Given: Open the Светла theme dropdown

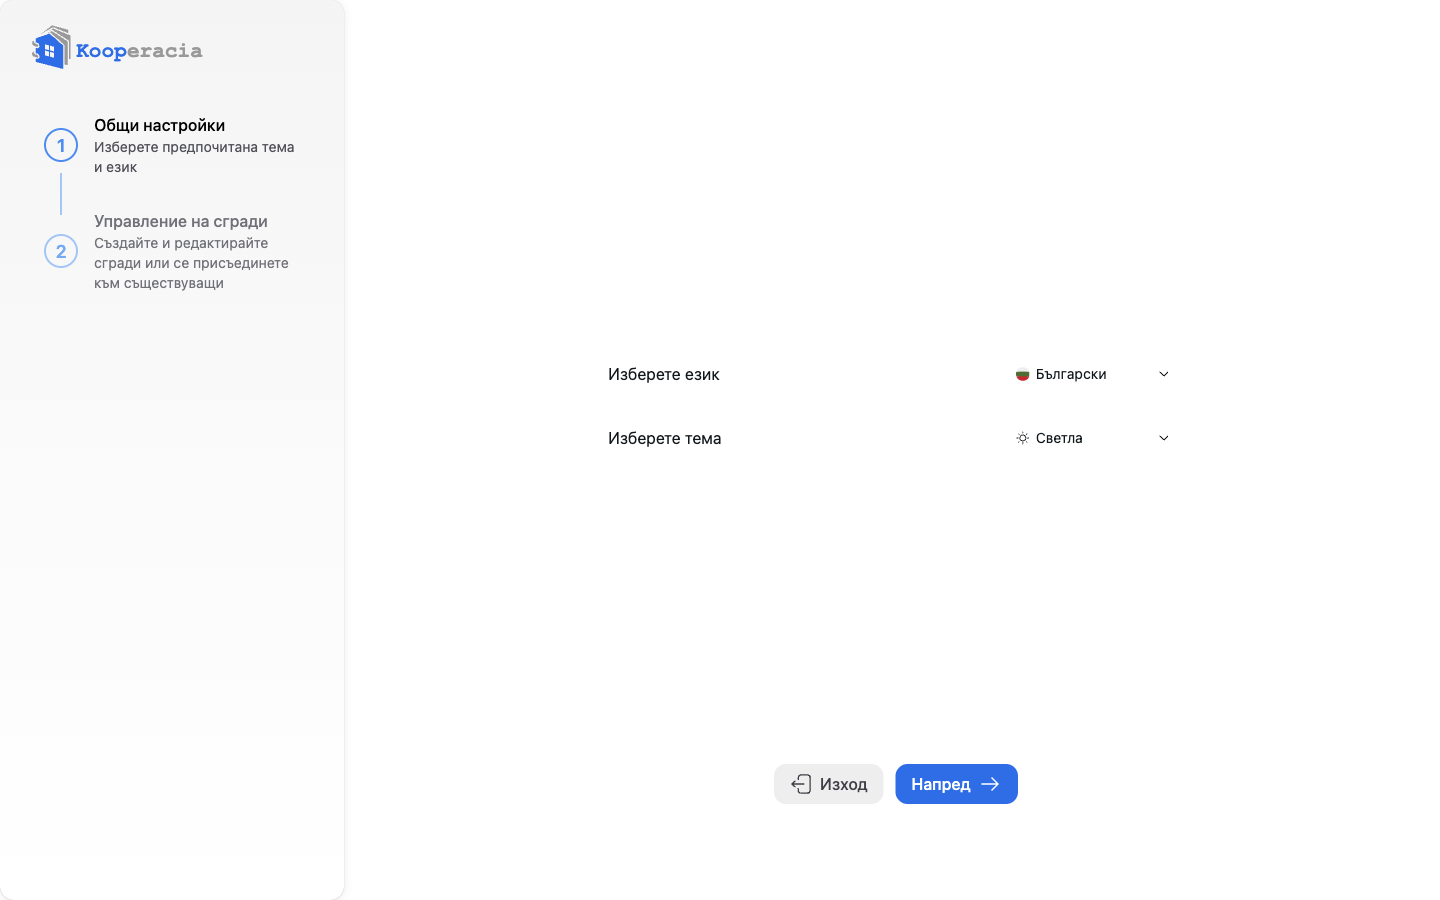Looking at the screenshot, I should [1092, 438].
